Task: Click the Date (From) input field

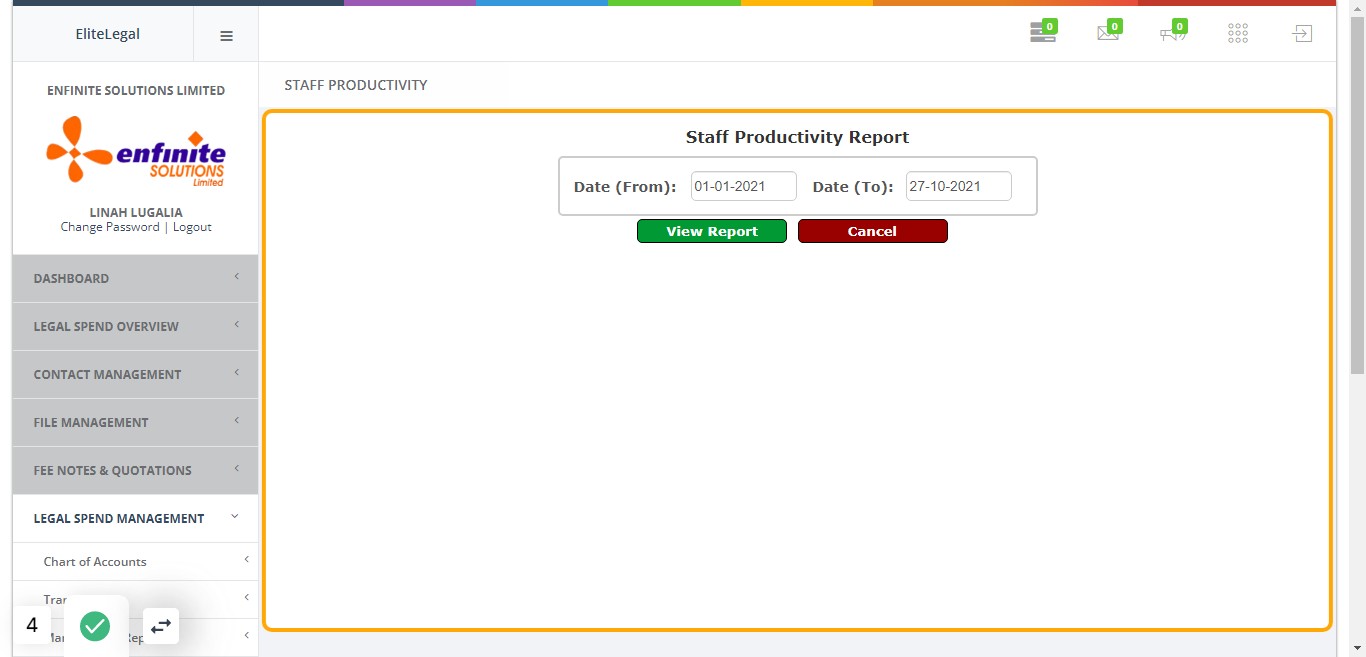Action: 744,186
